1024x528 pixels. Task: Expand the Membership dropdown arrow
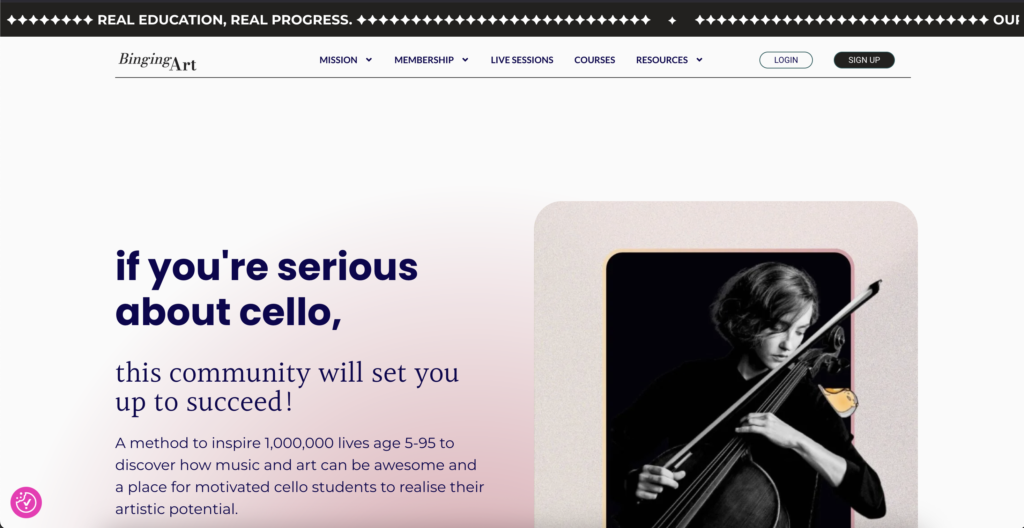click(465, 60)
